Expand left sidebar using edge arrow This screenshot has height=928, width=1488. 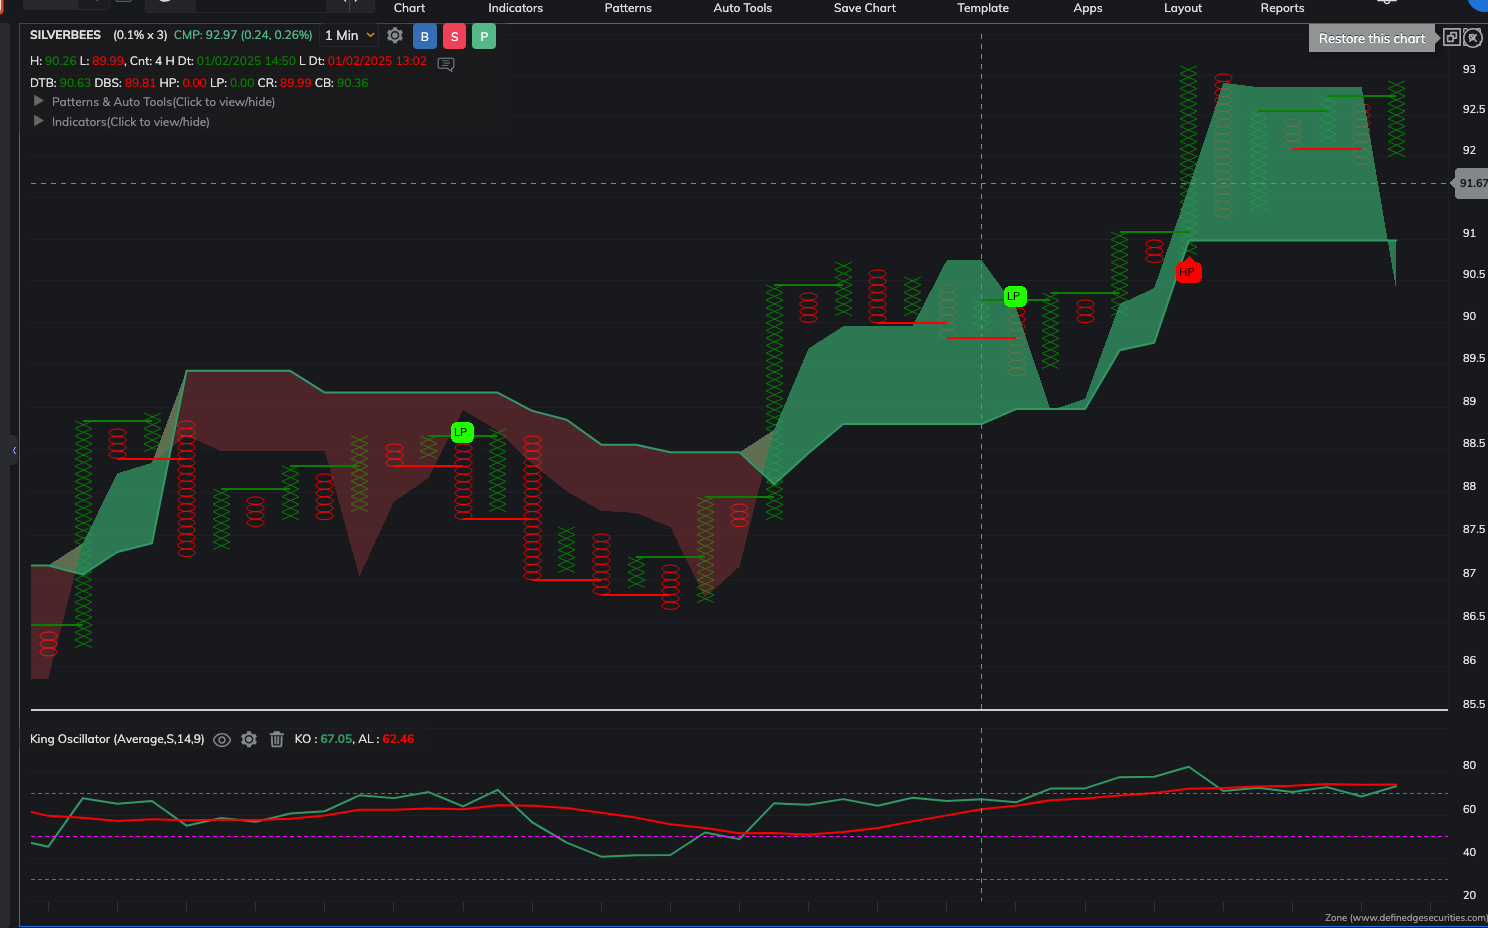(14, 451)
